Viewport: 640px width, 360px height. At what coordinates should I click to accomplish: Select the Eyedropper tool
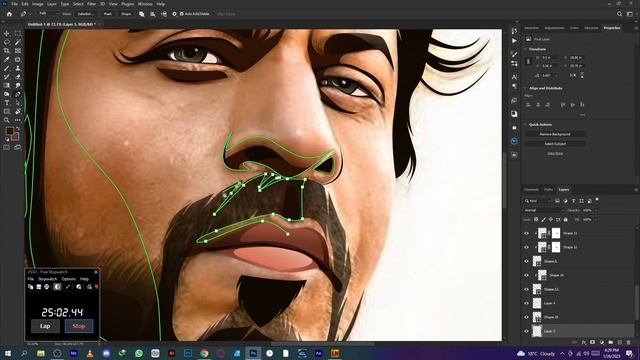[x=7, y=60]
